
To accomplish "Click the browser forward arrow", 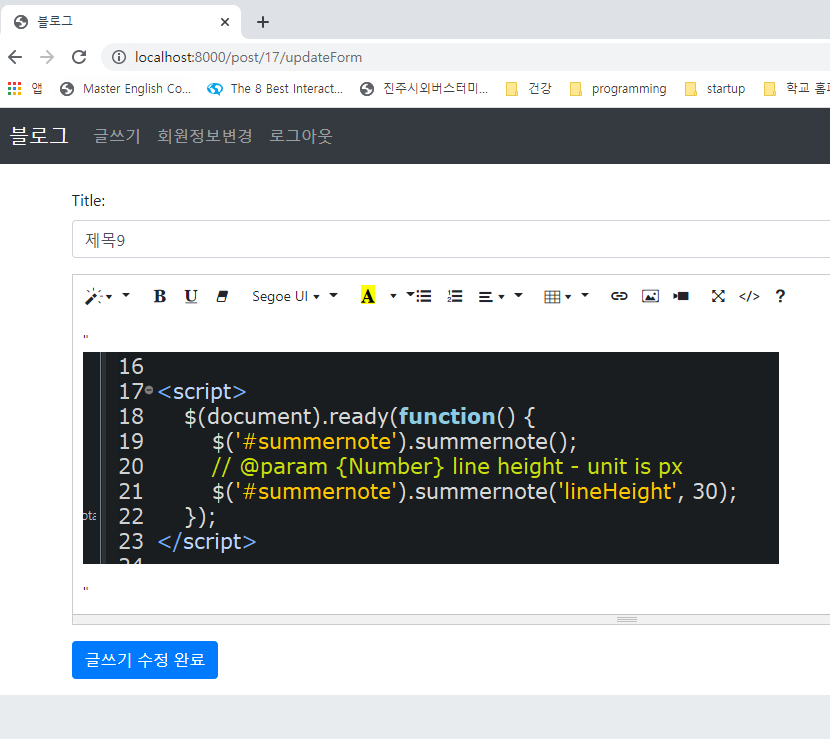I will (x=47, y=57).
